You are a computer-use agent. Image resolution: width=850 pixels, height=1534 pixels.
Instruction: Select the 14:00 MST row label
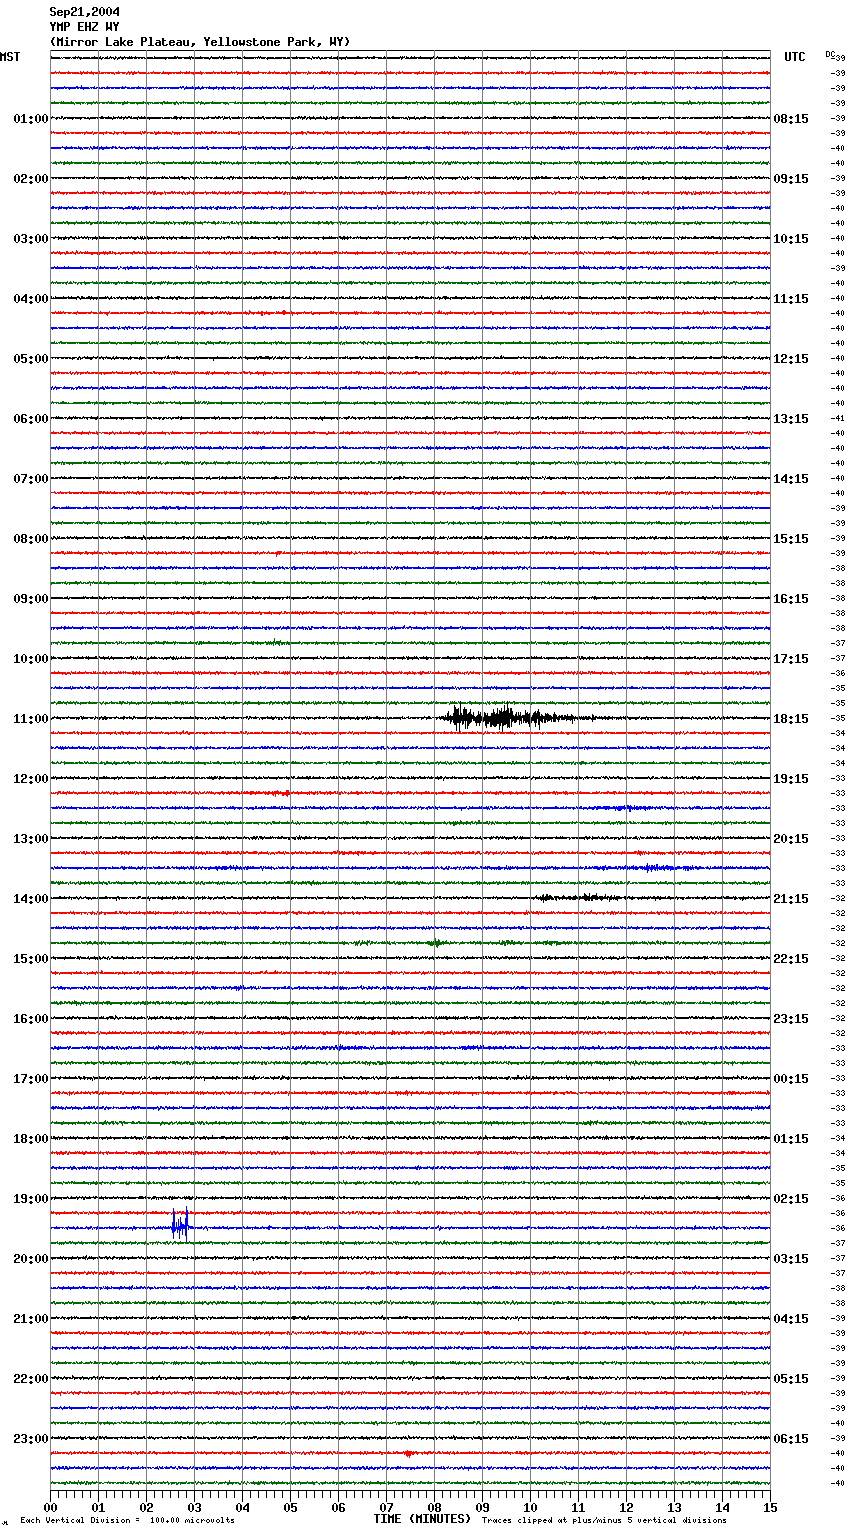(31, 899)
